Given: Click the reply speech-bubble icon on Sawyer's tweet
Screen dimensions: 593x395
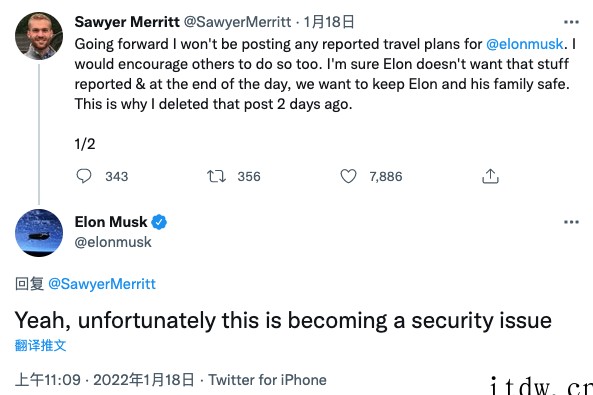Looking at the screenshot, I should (84, 176).
